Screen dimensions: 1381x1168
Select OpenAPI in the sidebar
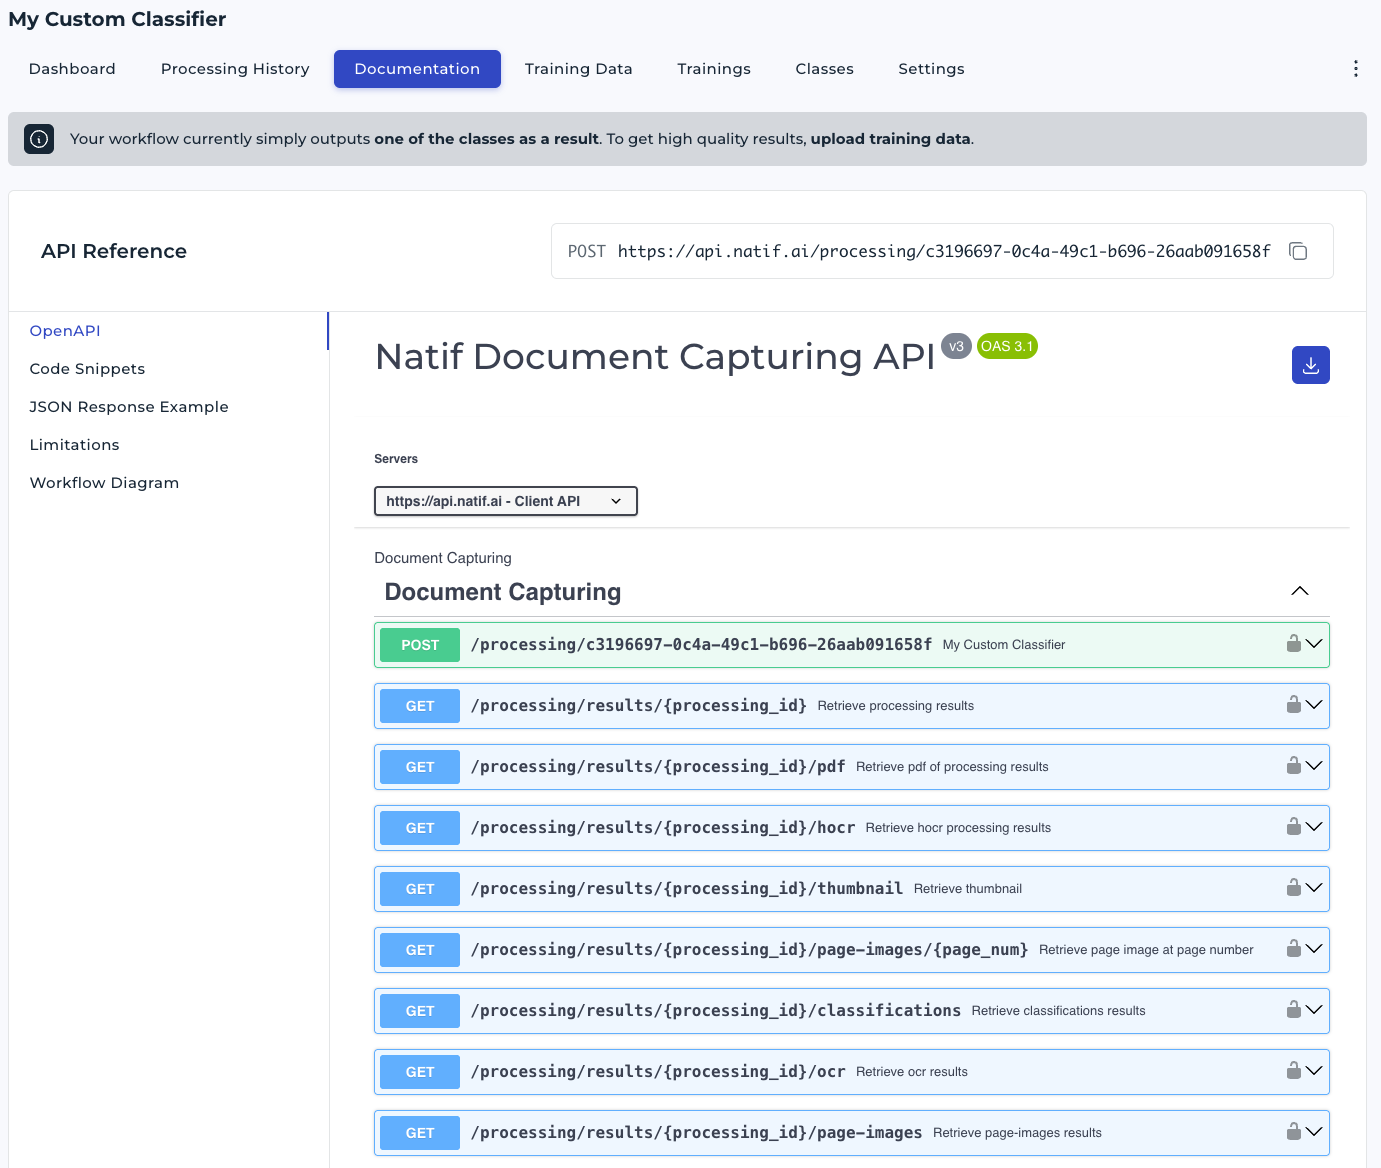pyautogui.click(x=65, y=331)
